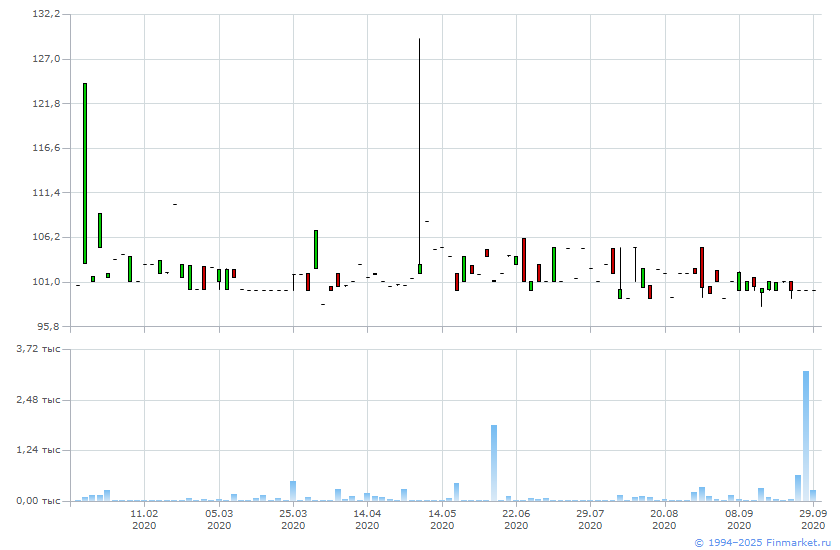Click the 14.05 2020 date label
840x550 pixels.
[442, 519]
